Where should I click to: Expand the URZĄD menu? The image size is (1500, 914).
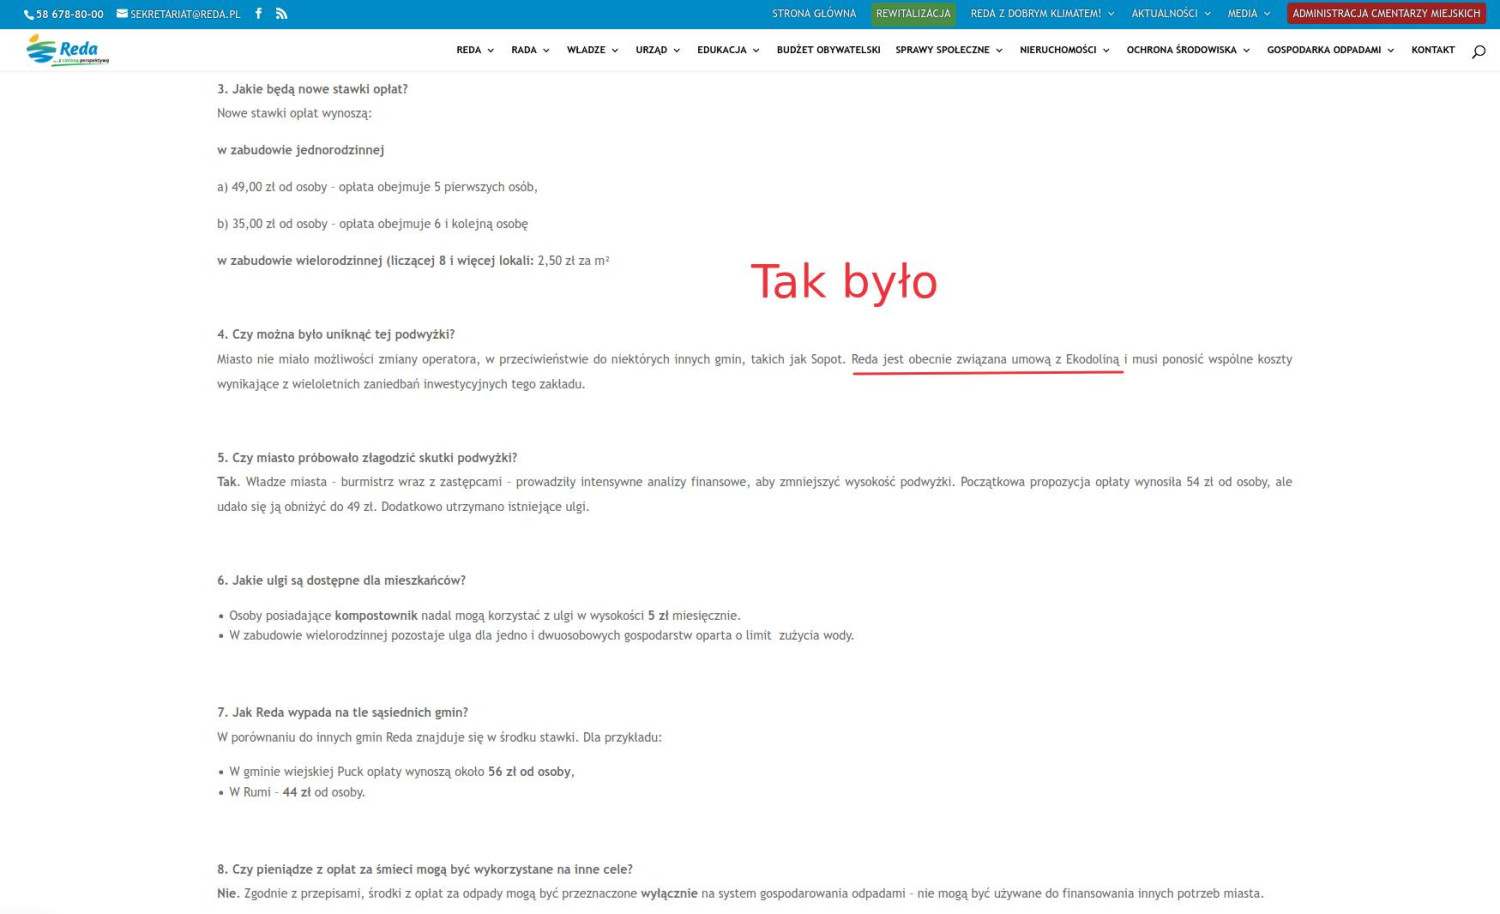(657, 50)
